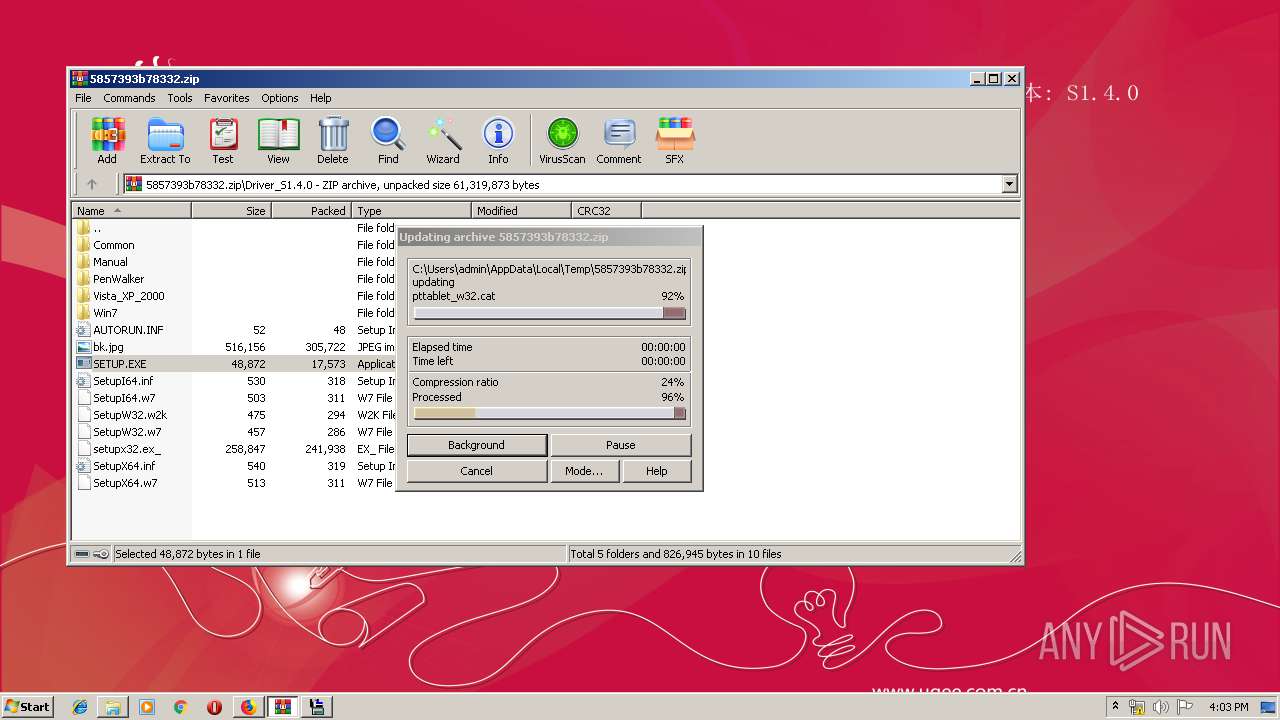Click the status bar disk icon
Viewport: 1280px width, 720px height.
tap(83, 554)
